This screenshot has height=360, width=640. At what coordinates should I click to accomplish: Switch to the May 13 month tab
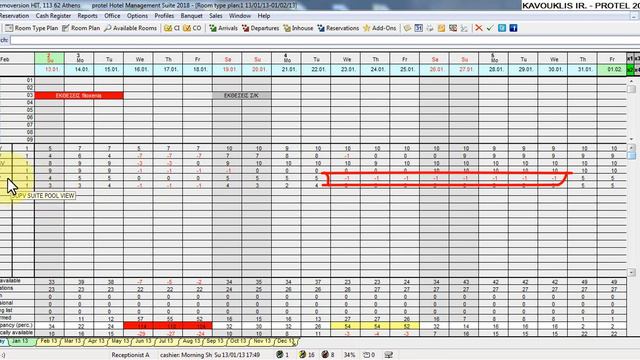[x=120, y=341]
